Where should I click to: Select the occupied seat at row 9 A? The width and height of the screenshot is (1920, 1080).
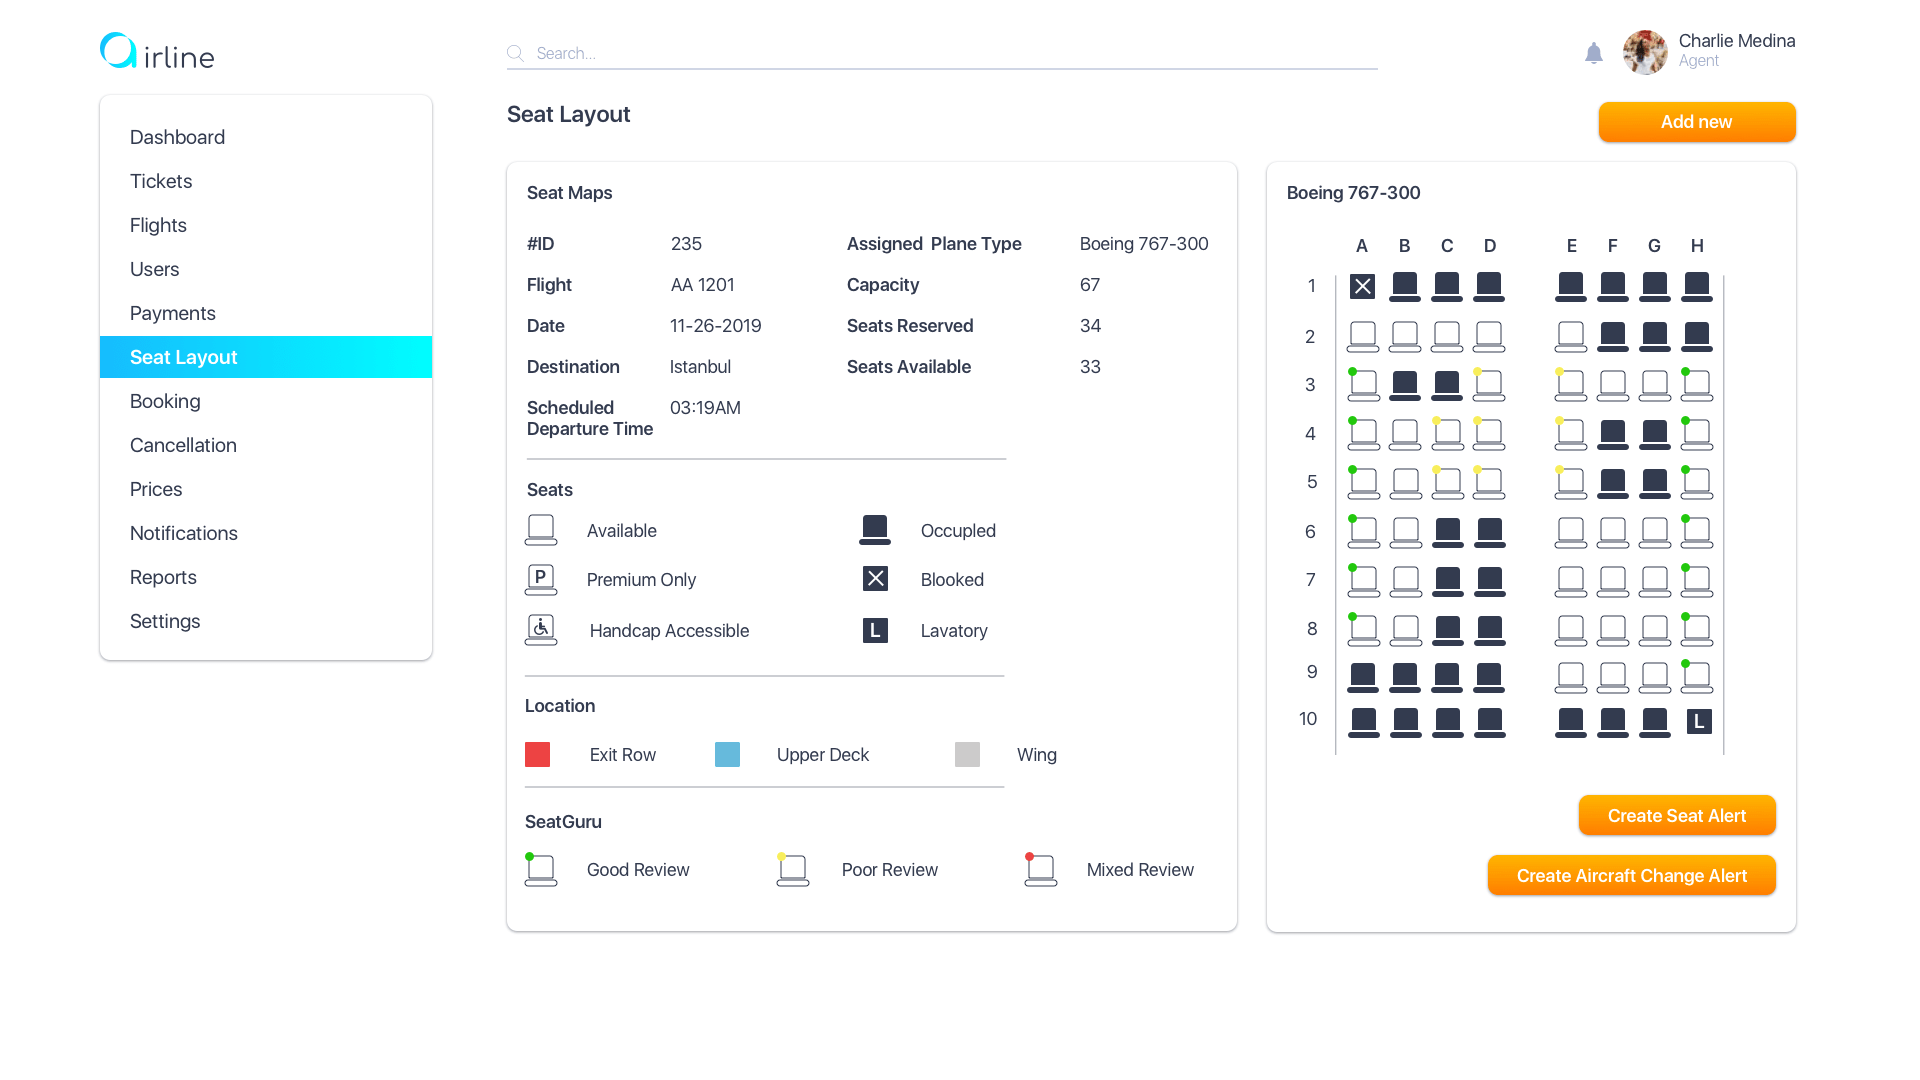pos(1362,677)
